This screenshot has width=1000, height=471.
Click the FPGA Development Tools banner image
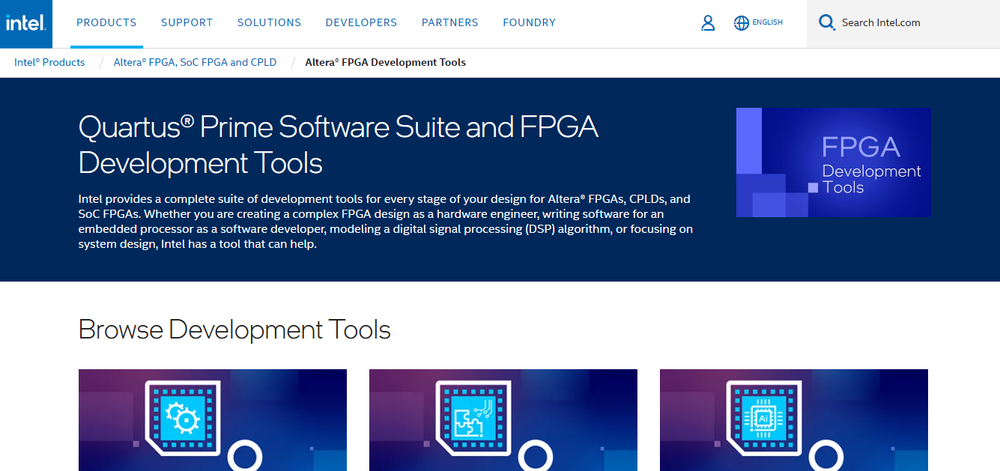tap(834, 163)
